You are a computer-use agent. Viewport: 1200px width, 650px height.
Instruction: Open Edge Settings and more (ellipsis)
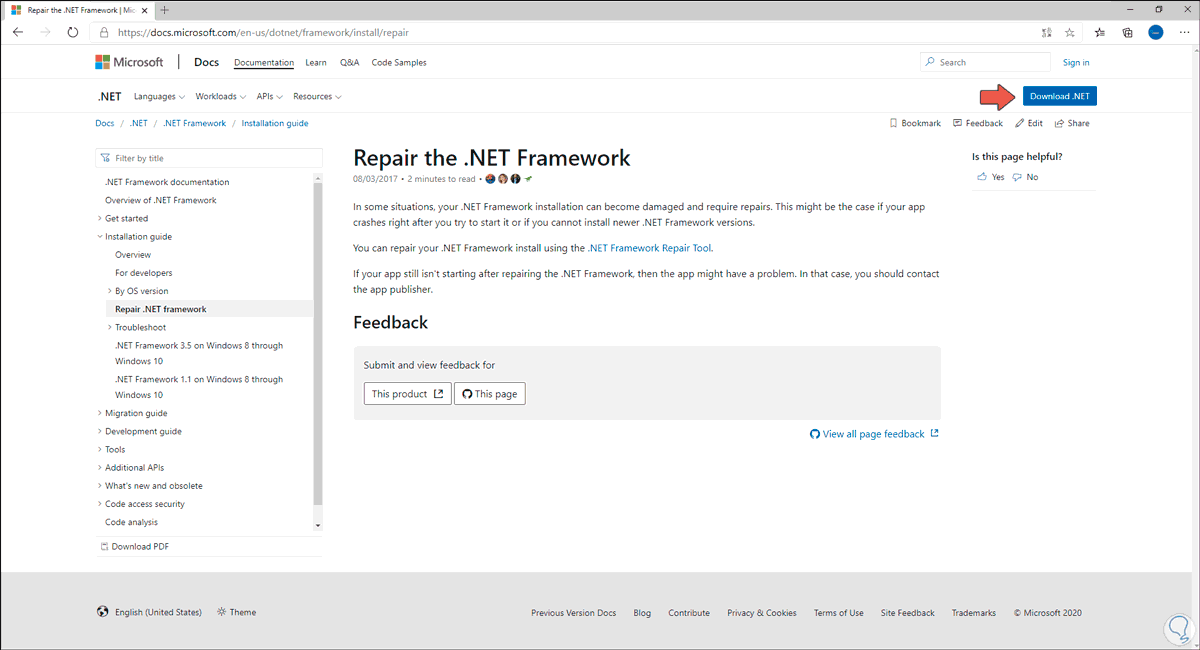click(x=1184, y=32)
